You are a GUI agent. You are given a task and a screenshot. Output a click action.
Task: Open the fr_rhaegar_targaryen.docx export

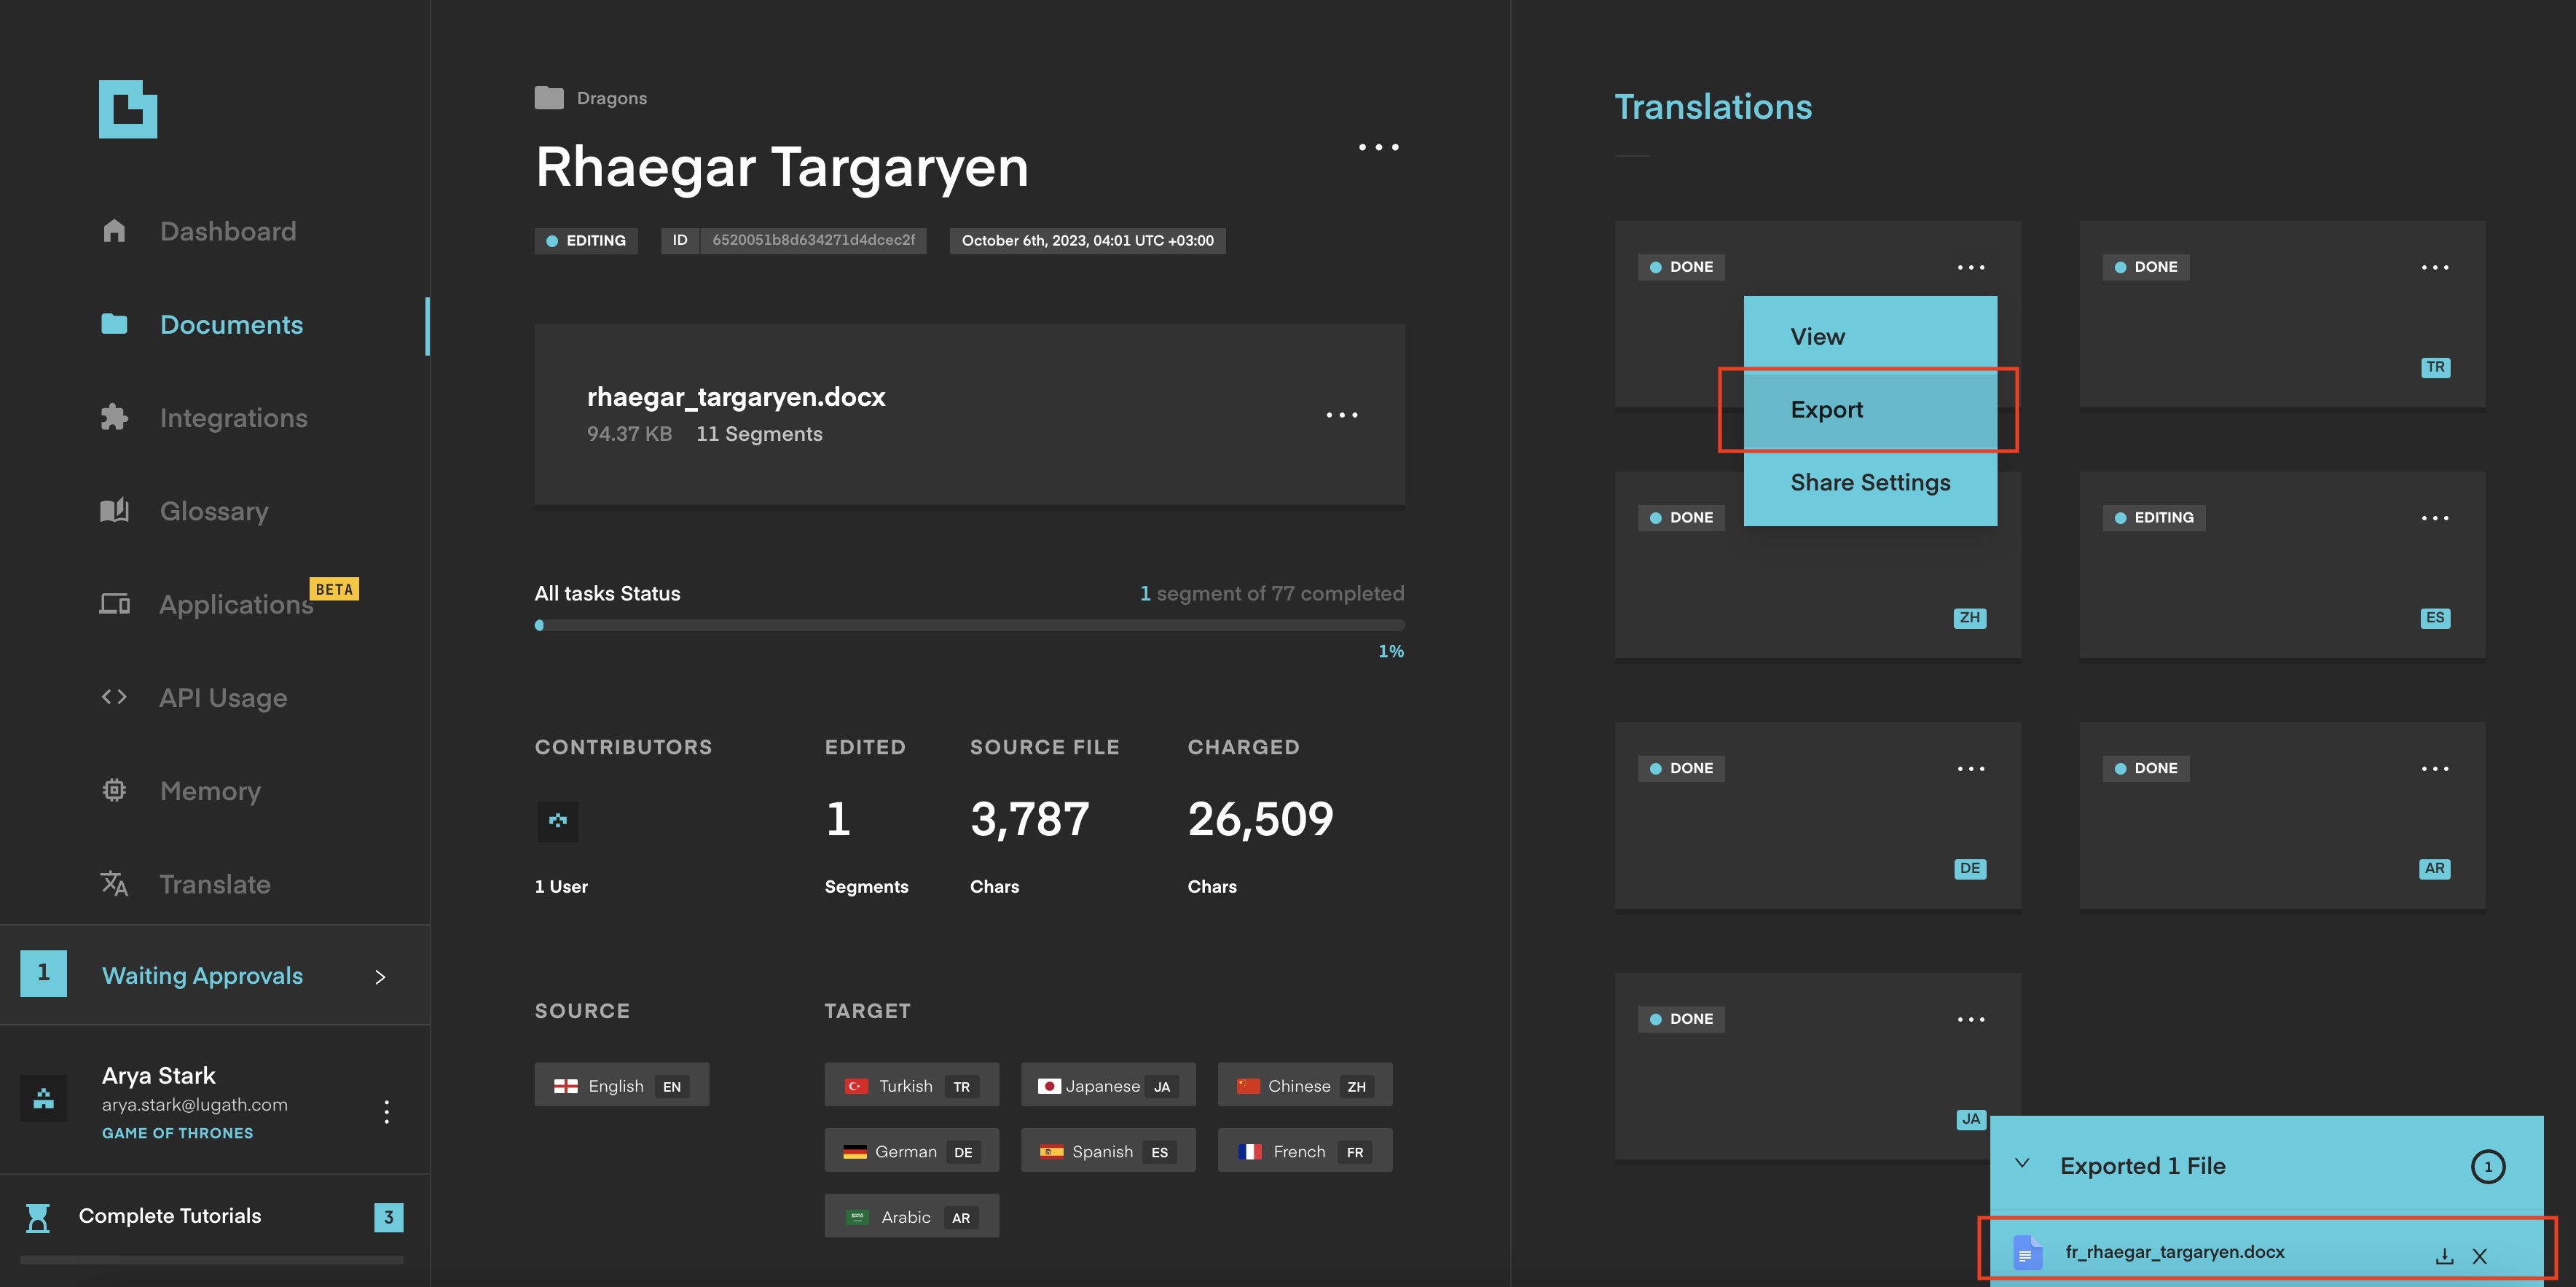(x=2175, y=1252)
